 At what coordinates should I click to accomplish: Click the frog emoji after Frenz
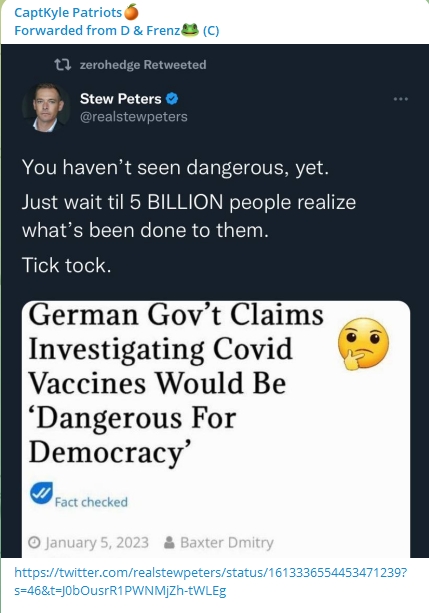tap(190, 30)
